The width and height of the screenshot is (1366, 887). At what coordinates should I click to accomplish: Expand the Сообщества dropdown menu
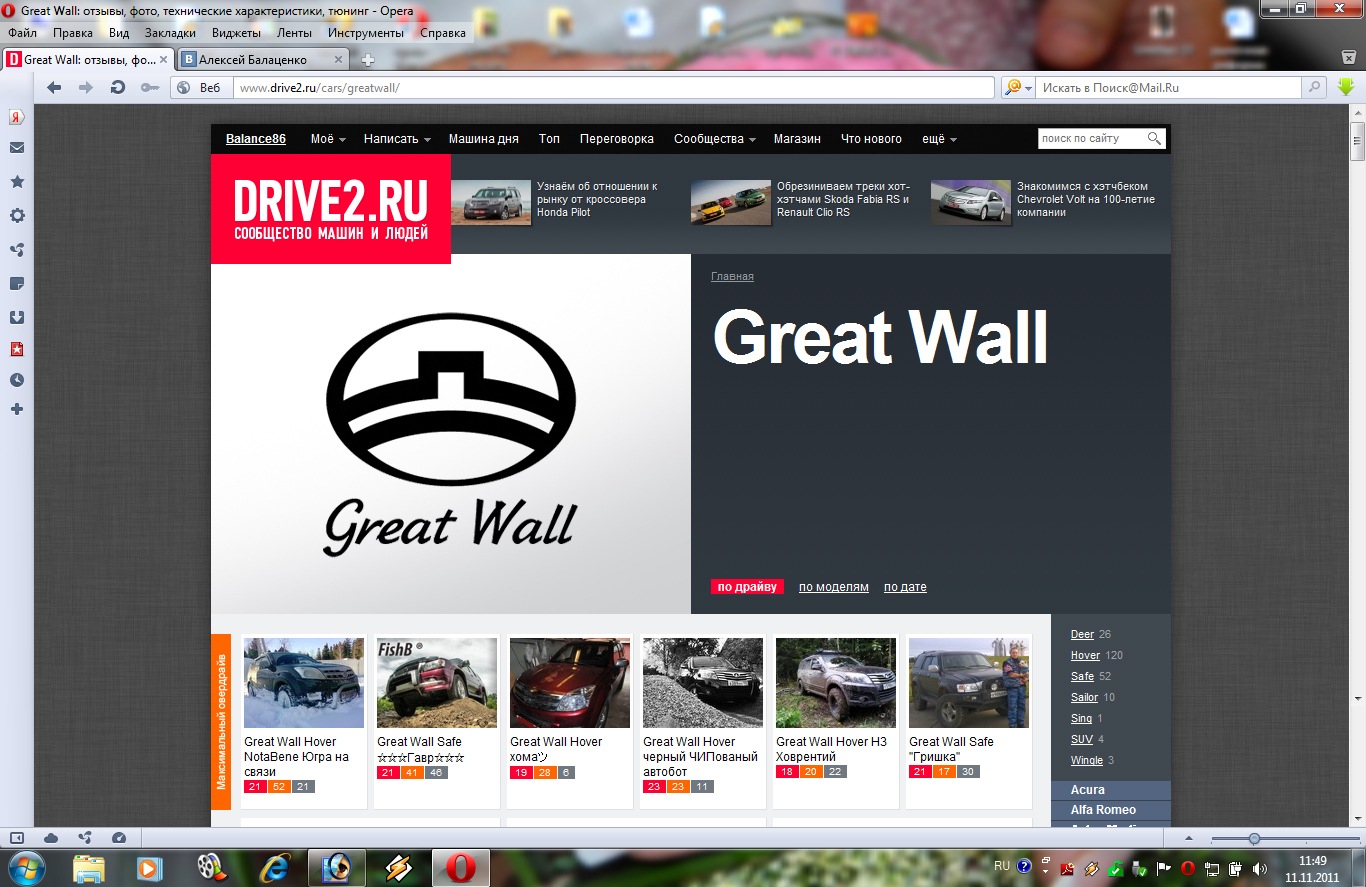click(714, 139)
